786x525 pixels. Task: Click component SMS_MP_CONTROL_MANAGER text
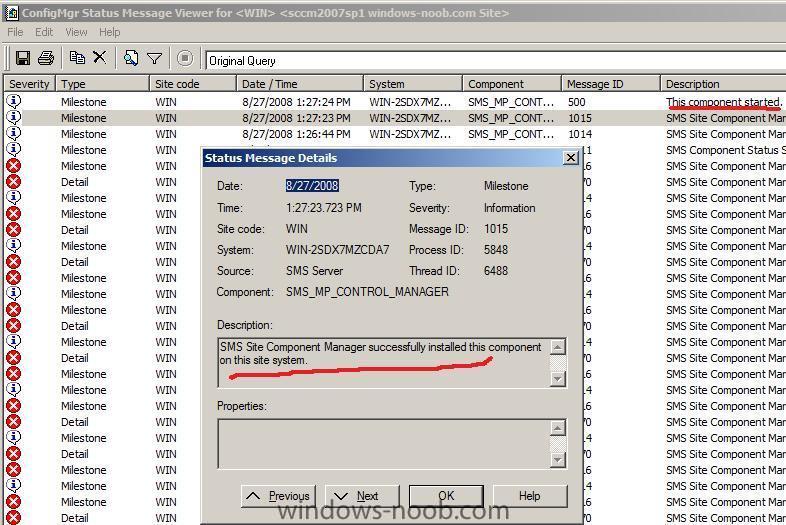[x=367, y=292]
